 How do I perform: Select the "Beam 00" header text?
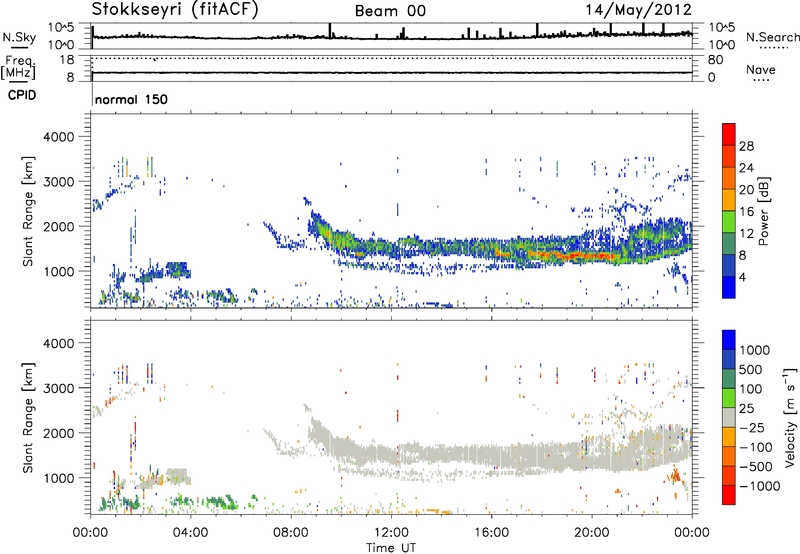click(x=390, y=11)
